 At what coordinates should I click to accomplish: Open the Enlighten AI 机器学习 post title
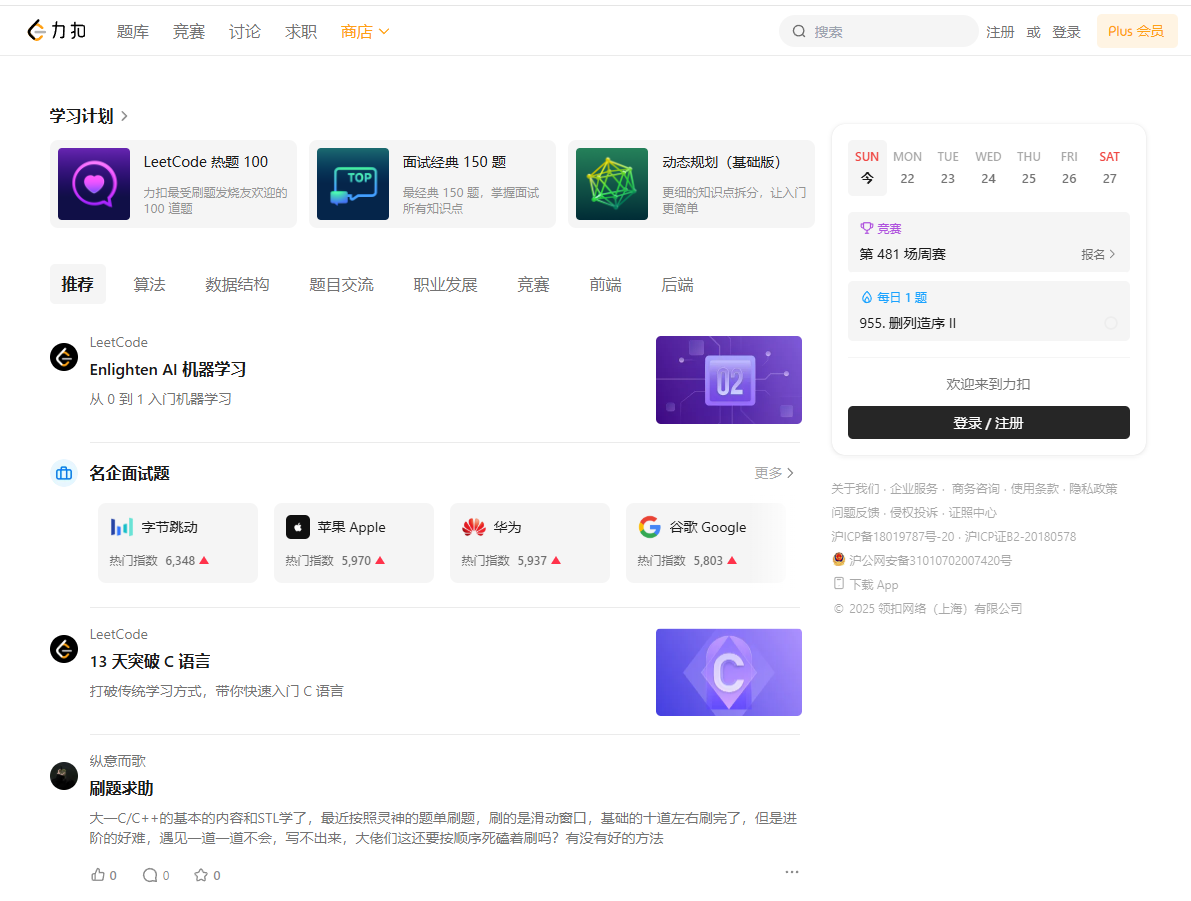pyautogui.click(x=168, y=370)
